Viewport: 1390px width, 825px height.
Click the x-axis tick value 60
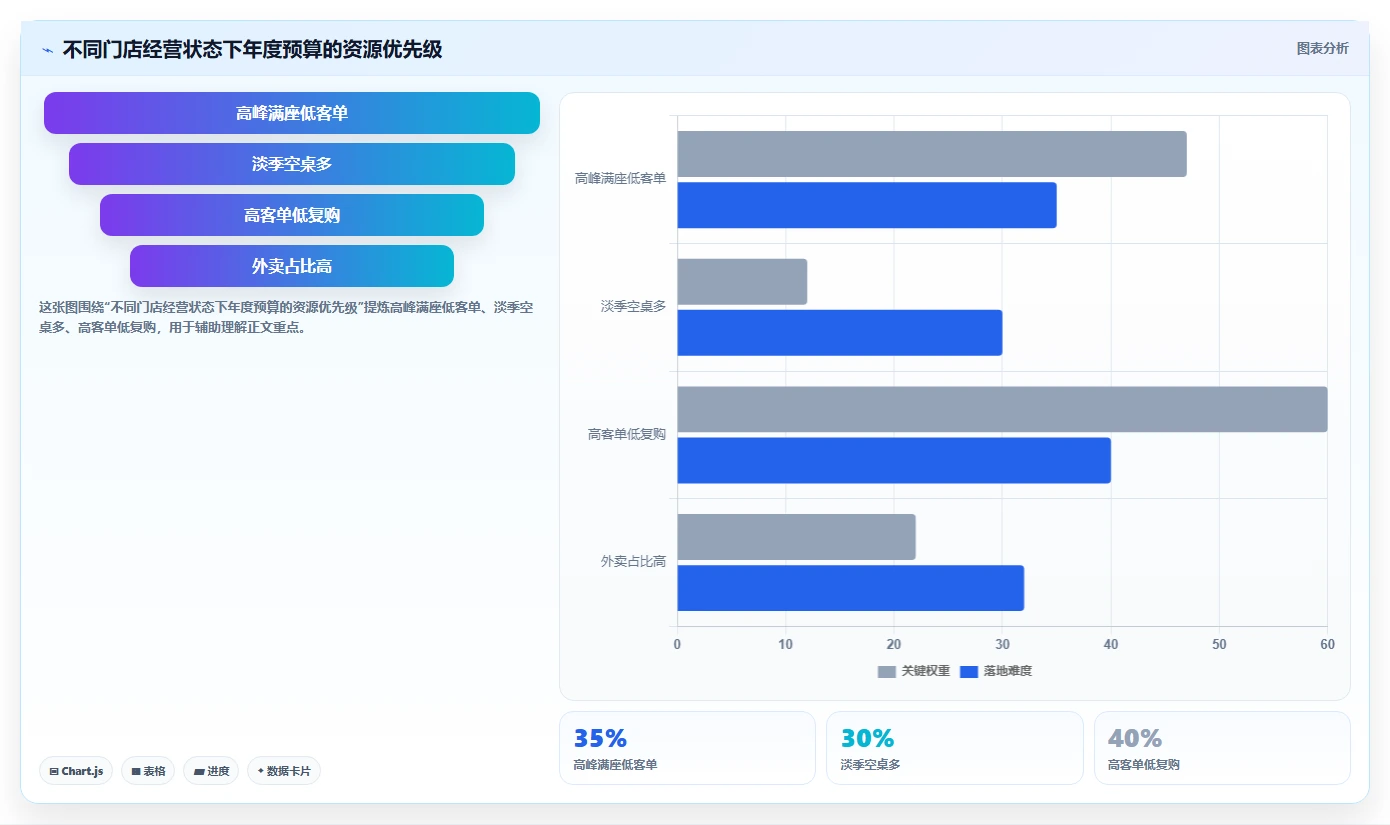tap(1327, 645)
